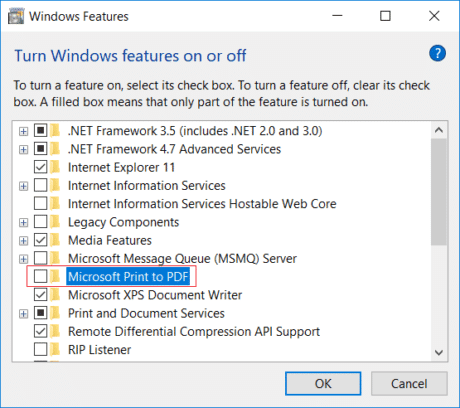Maximize the Windows Features window
Image resolution: width=460 pixels, height=408 pixels.
coord(385,16)
